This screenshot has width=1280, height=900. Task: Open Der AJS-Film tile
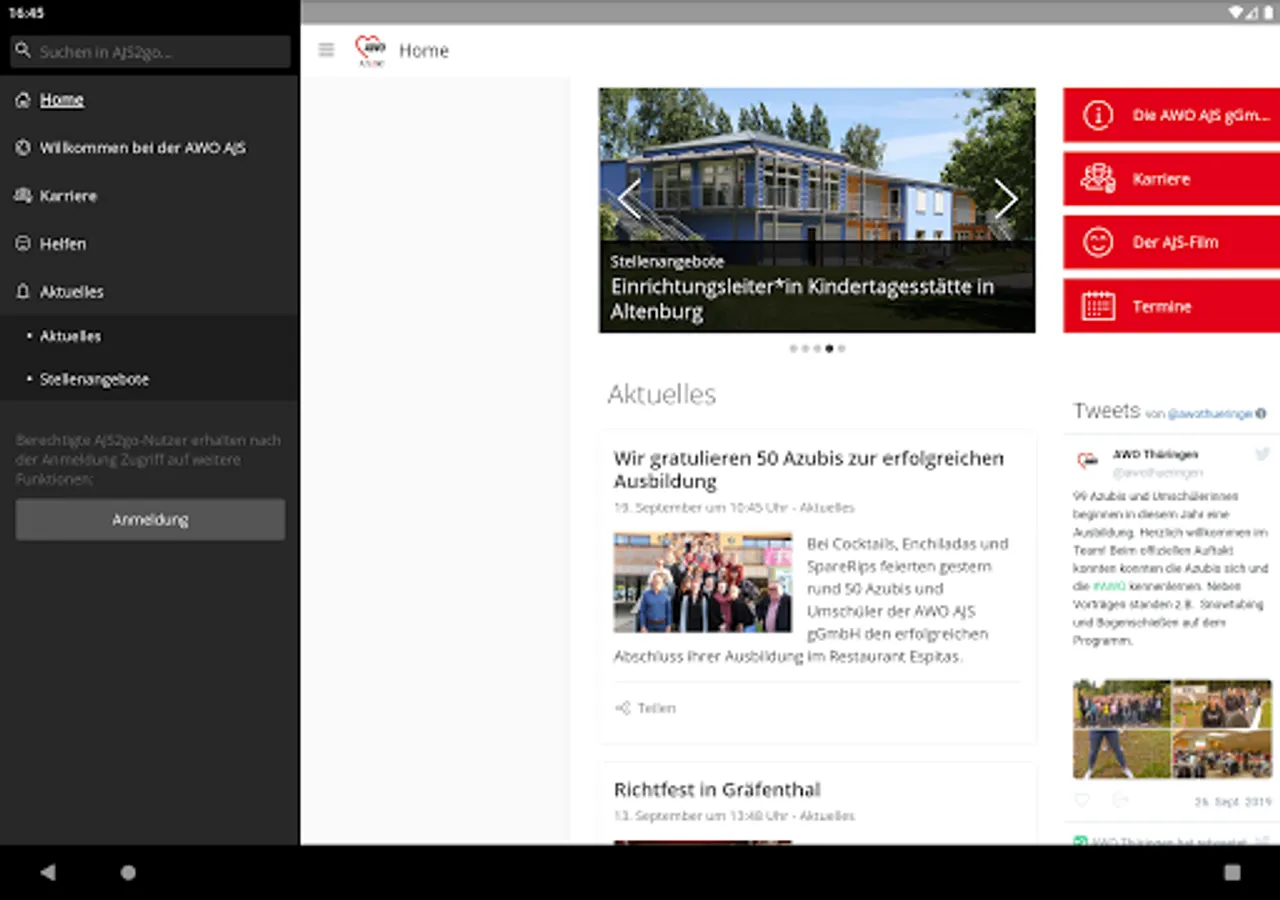coord(1171,242)
